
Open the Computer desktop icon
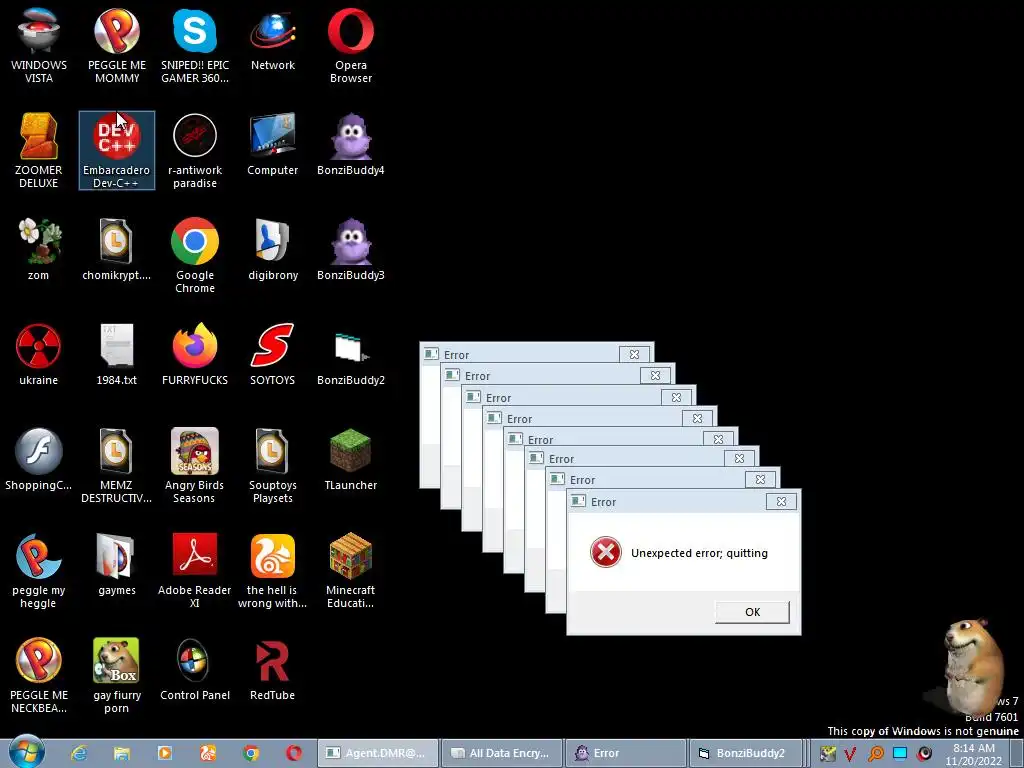[x=273, y=144]
